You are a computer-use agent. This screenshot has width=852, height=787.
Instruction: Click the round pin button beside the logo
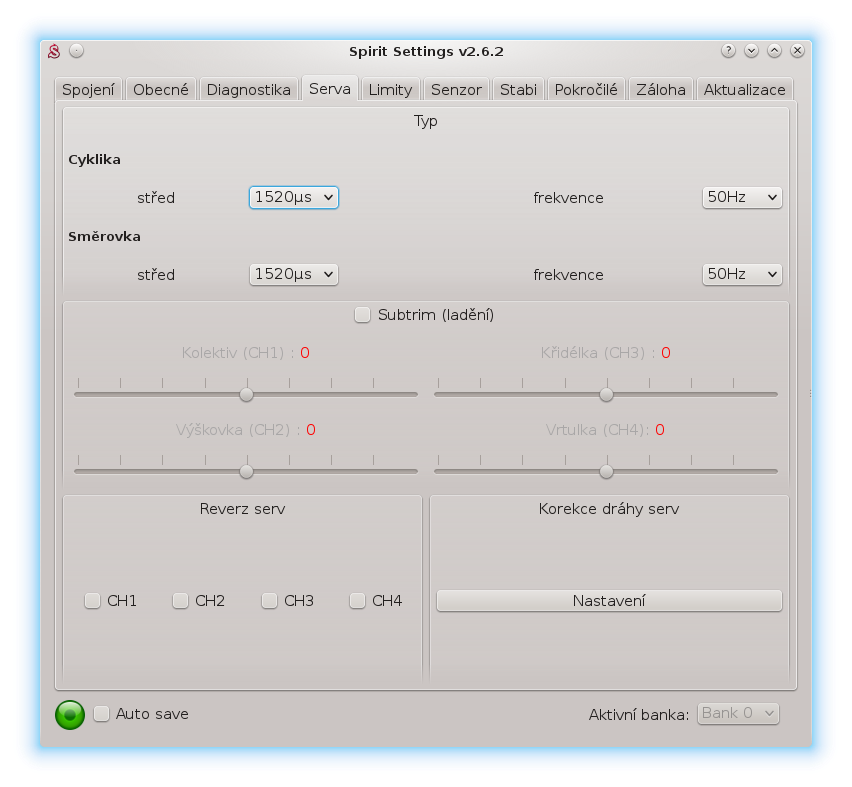(77, 51)
